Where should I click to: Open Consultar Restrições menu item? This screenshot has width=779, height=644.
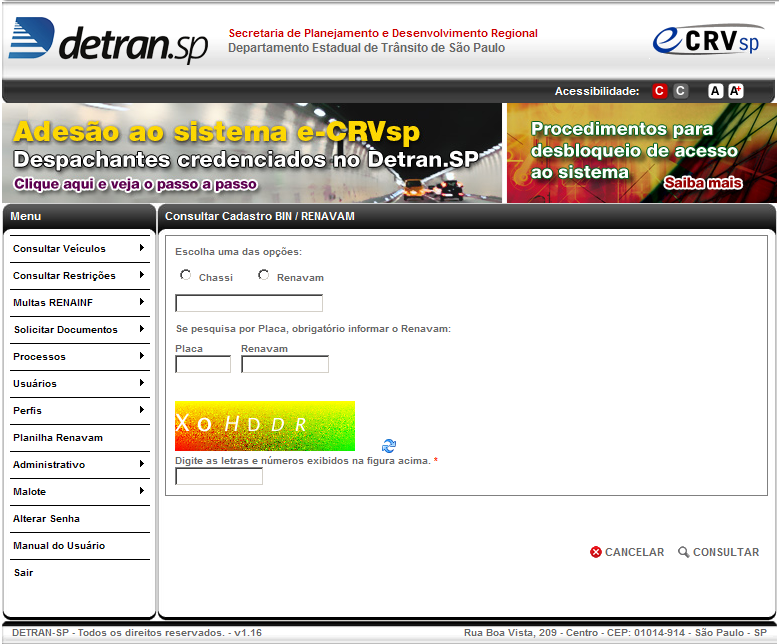pyautogui.click(x=64, y=275)
